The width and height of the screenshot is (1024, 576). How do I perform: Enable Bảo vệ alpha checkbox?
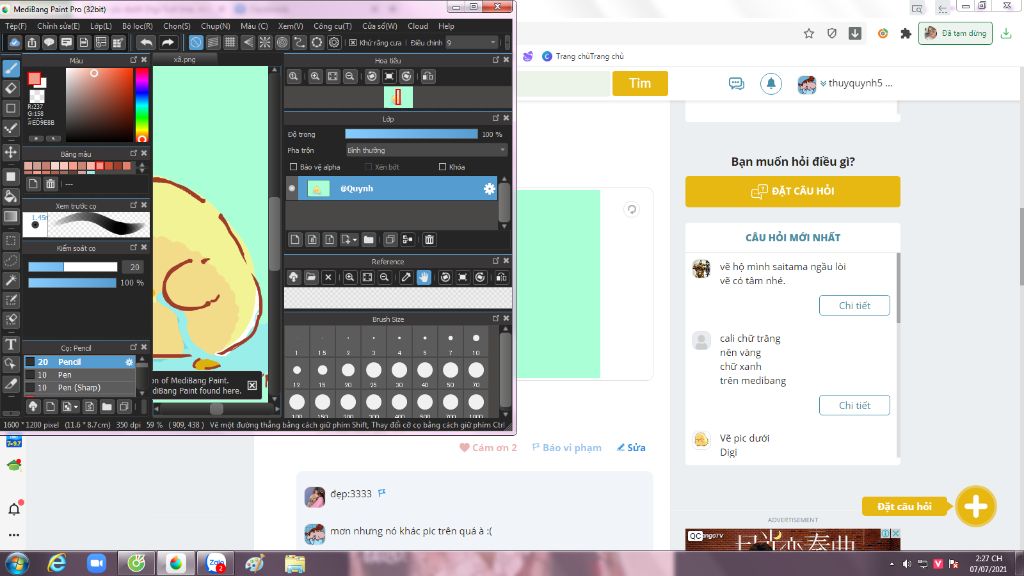coord(293,167)
